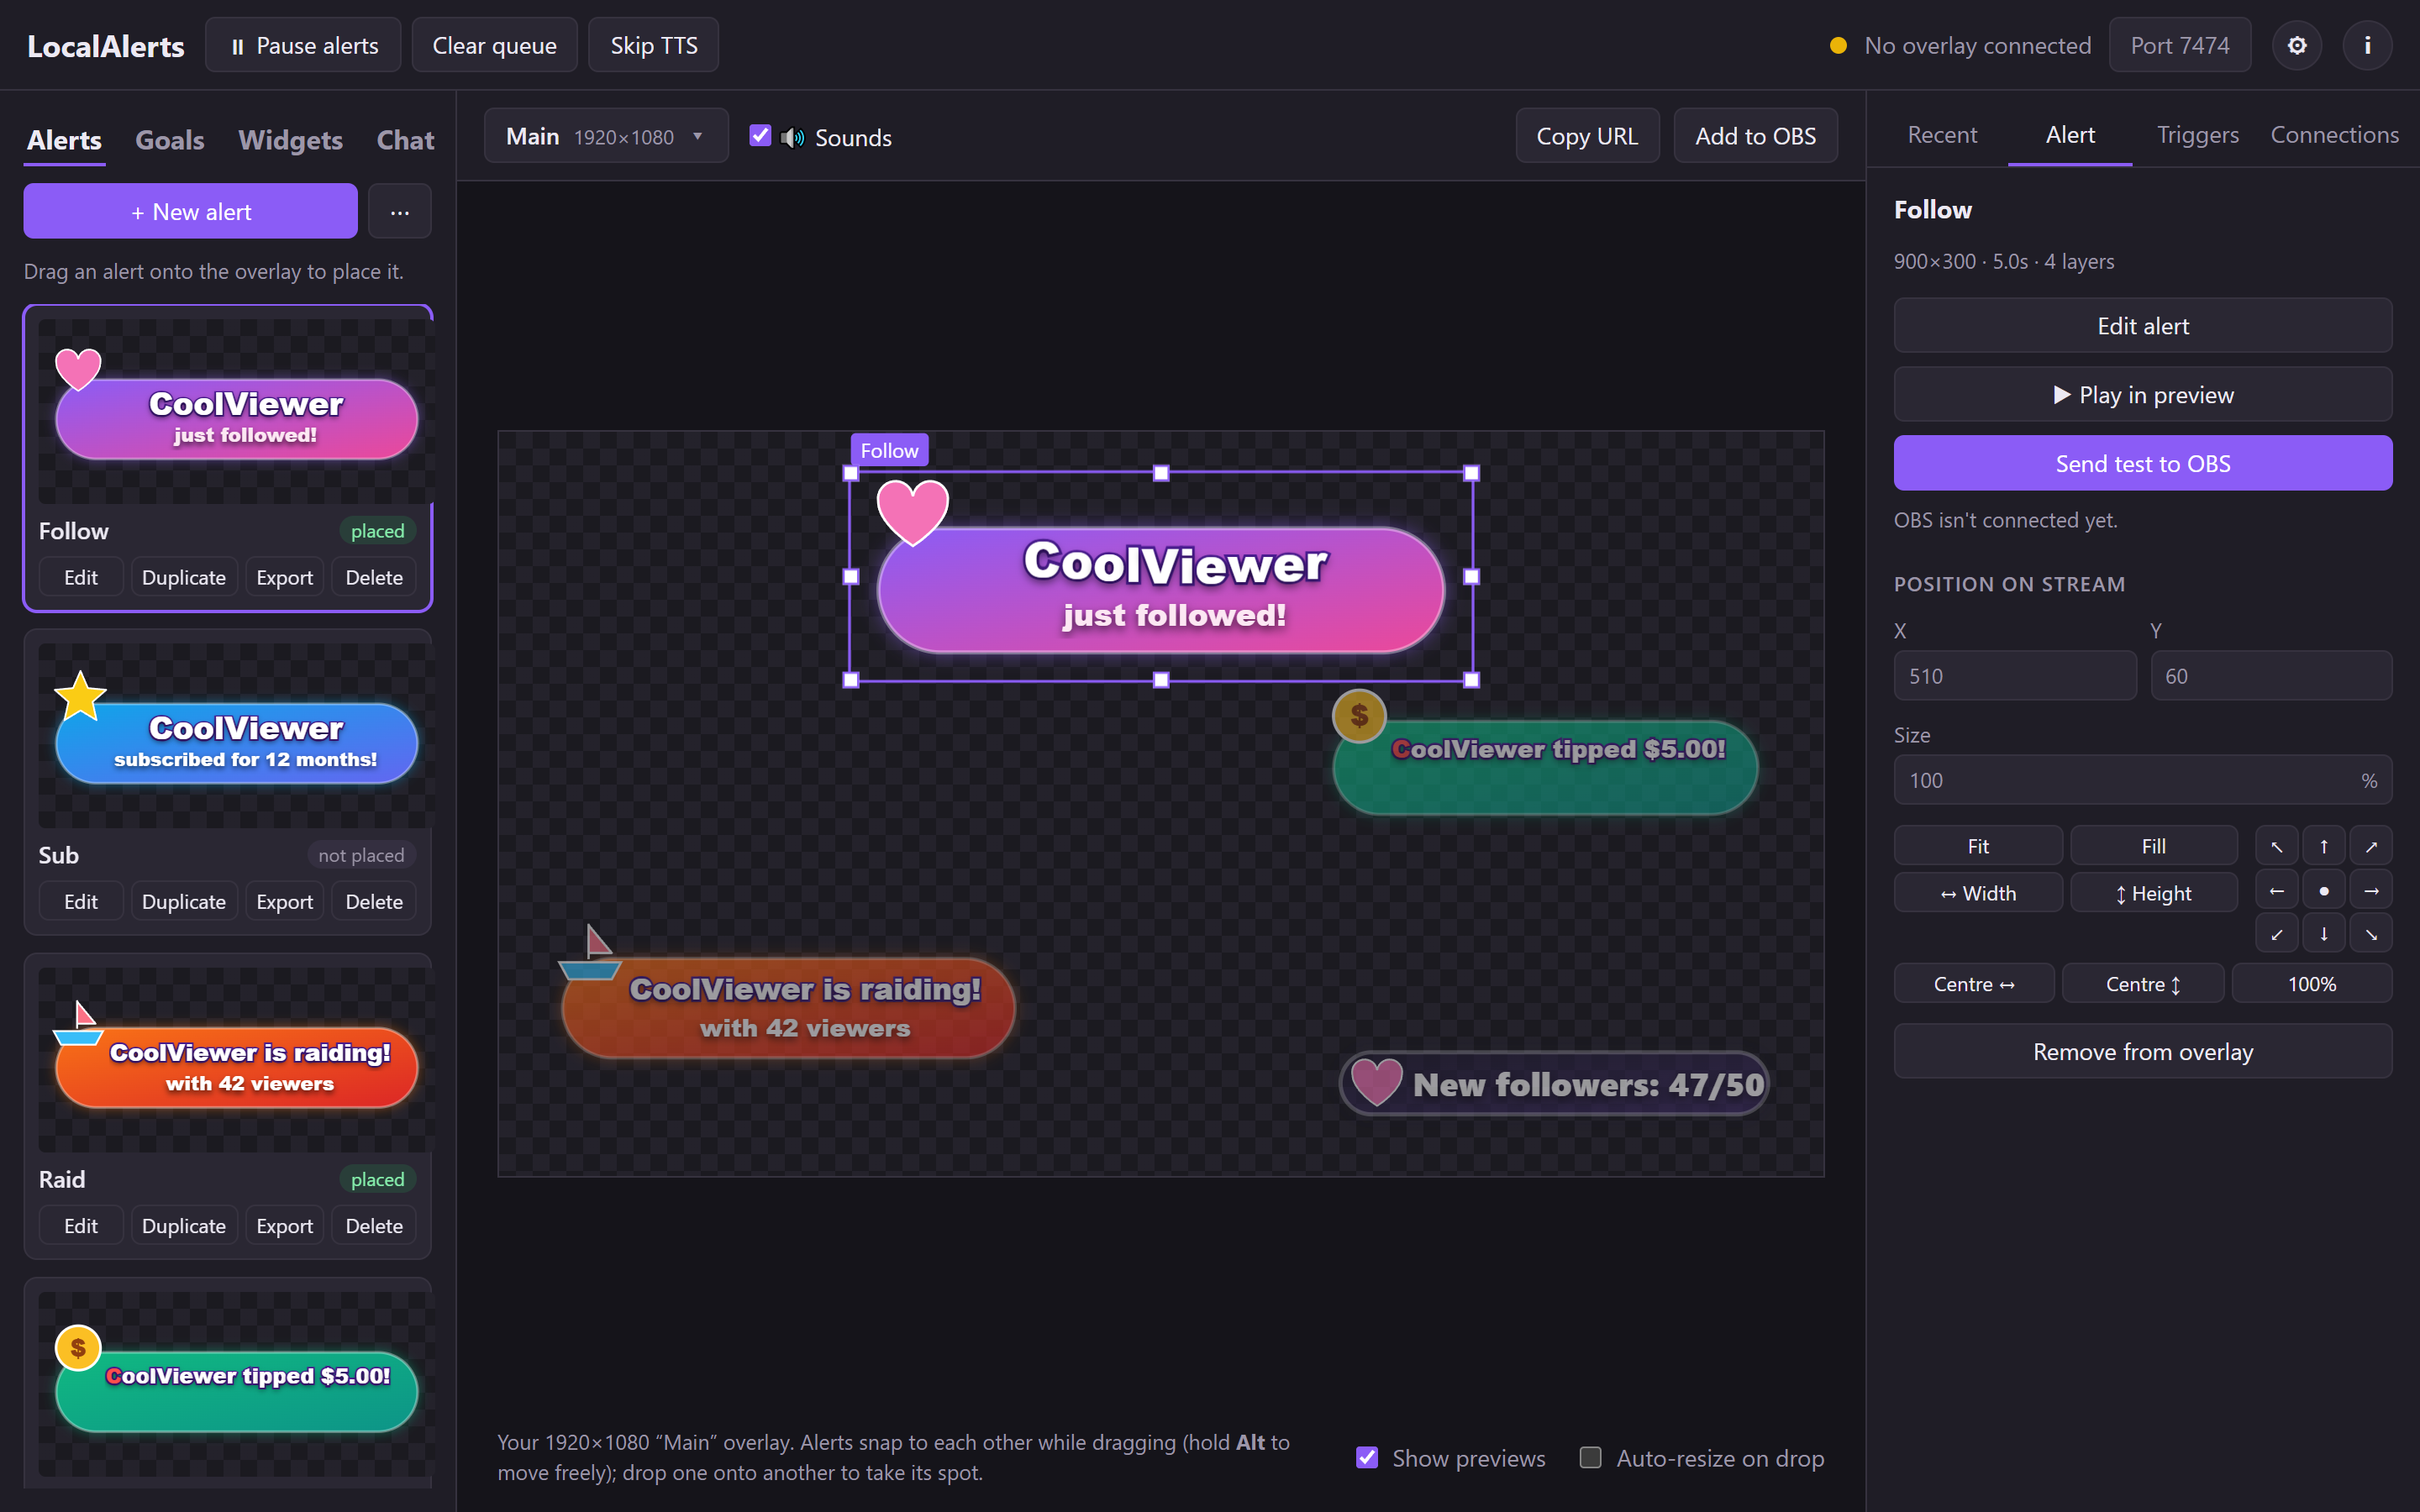
Task: Align alert to top-right corner arrow
Action: [x=2371, y=846]
